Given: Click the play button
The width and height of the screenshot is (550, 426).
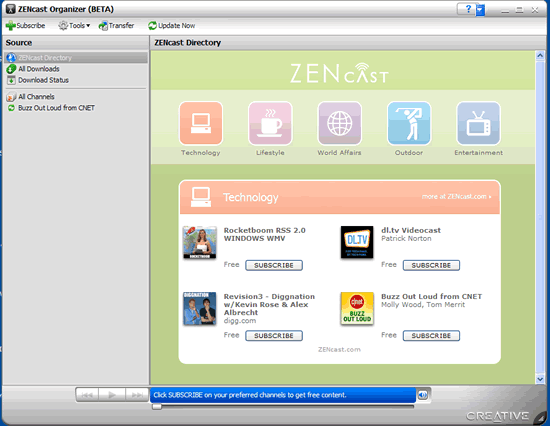Looking at the screenshot, I should pyautogui.click(x=112, y=395).
